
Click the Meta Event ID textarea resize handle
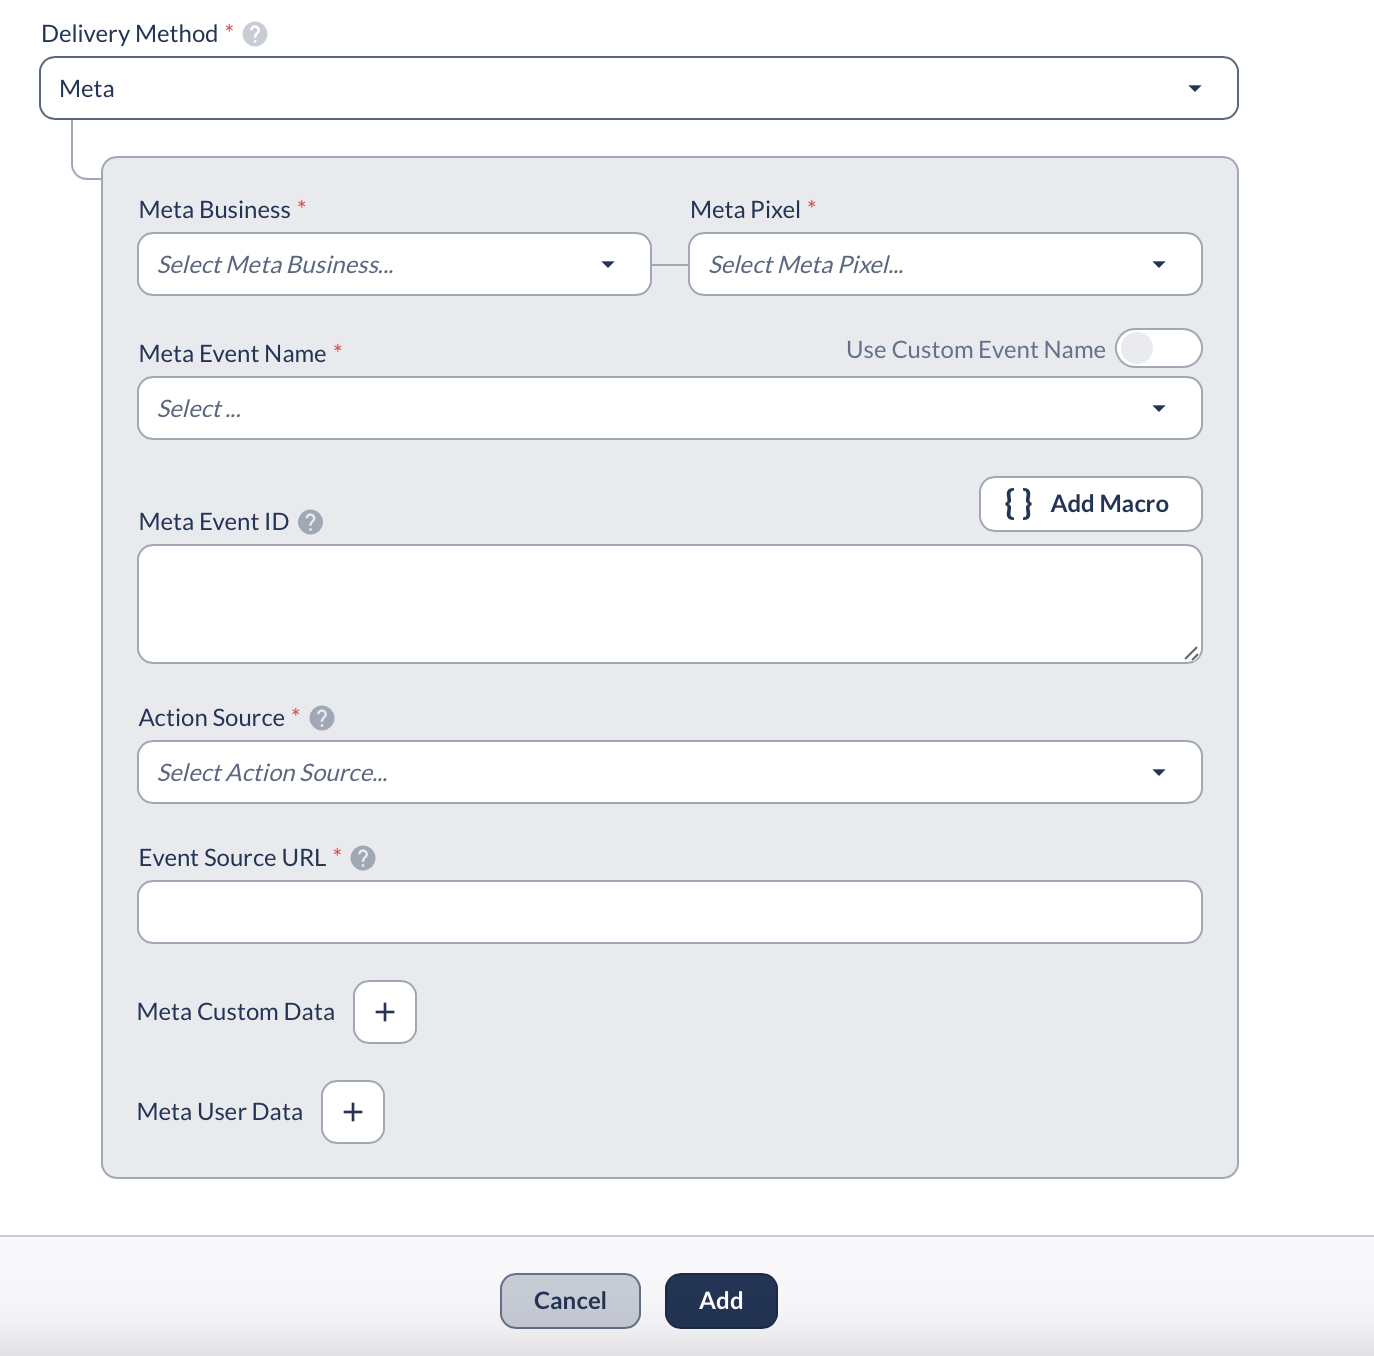tap(1191, 653)
